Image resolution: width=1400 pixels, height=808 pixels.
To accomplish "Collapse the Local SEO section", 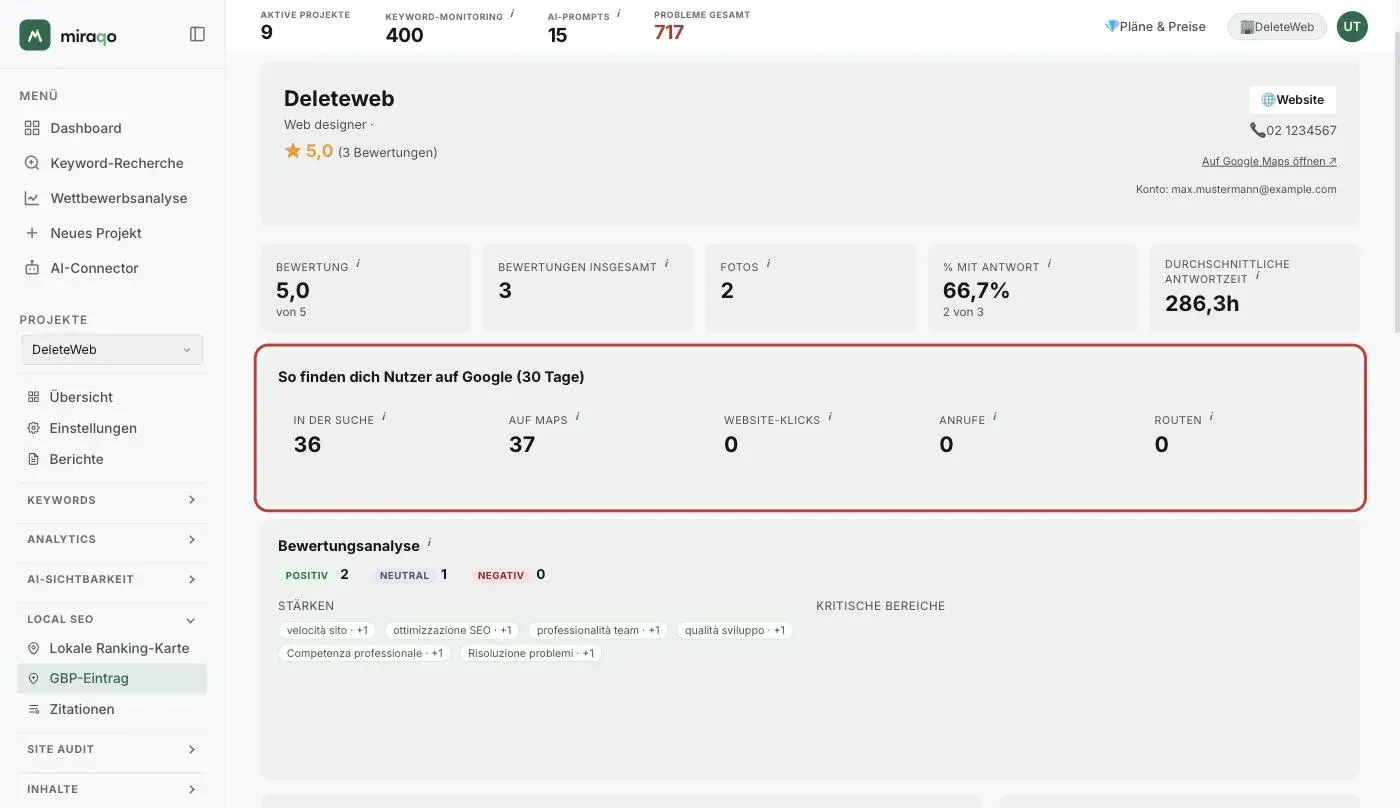I will point(113,619).
